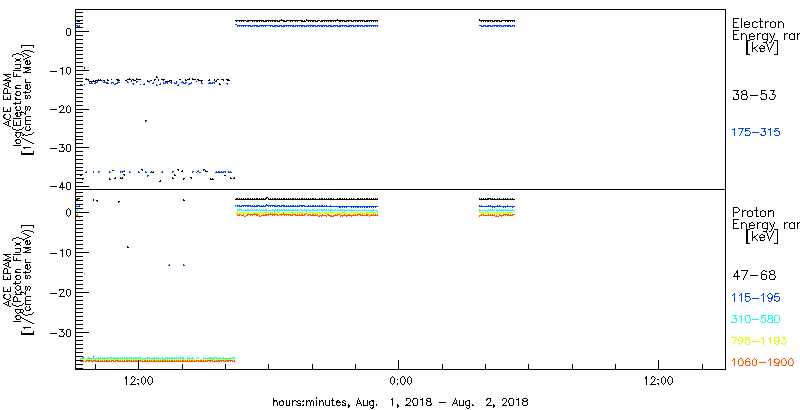This screenshot has height=410, width=800.
Task: Click the Proton Energy range legend heading
Action: (x=765, y=225)
